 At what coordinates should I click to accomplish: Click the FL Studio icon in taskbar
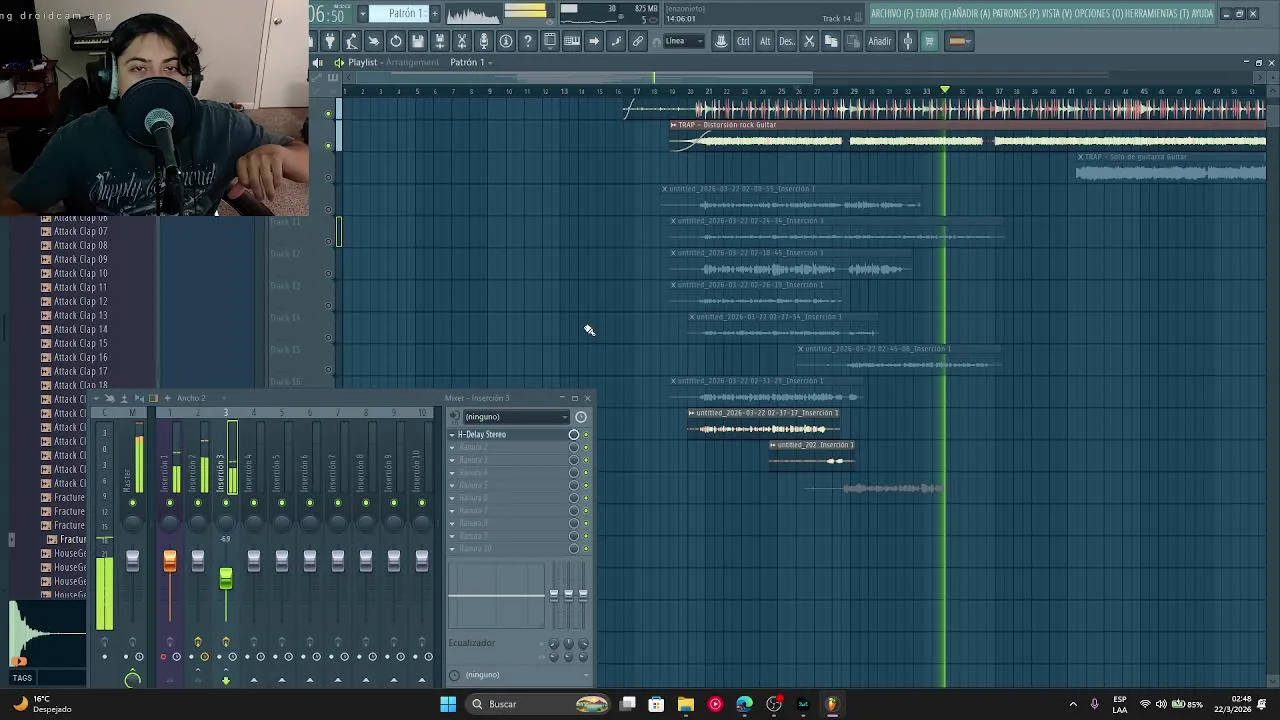(832, 704)
